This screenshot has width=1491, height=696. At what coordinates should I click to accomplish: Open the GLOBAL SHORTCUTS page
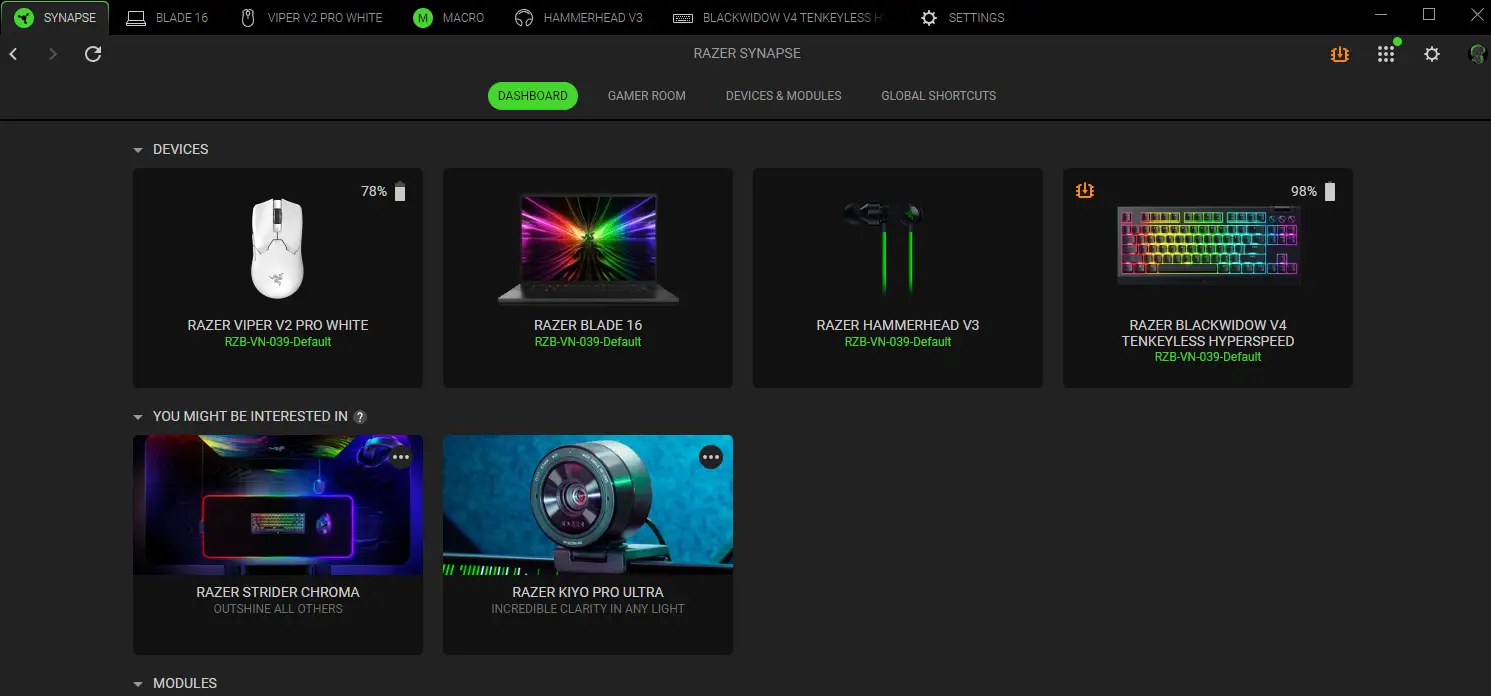[x=938, y=95]
